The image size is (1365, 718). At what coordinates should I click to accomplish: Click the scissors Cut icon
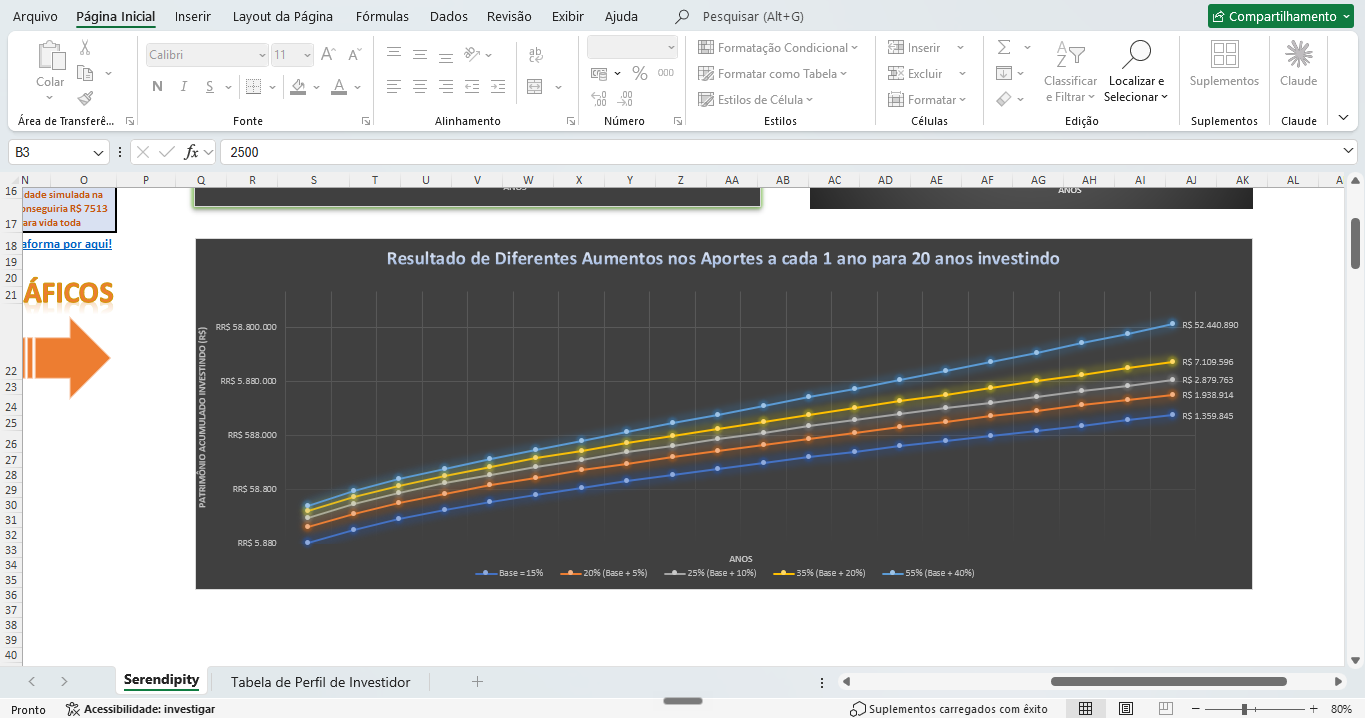click(x=85, y=48)
